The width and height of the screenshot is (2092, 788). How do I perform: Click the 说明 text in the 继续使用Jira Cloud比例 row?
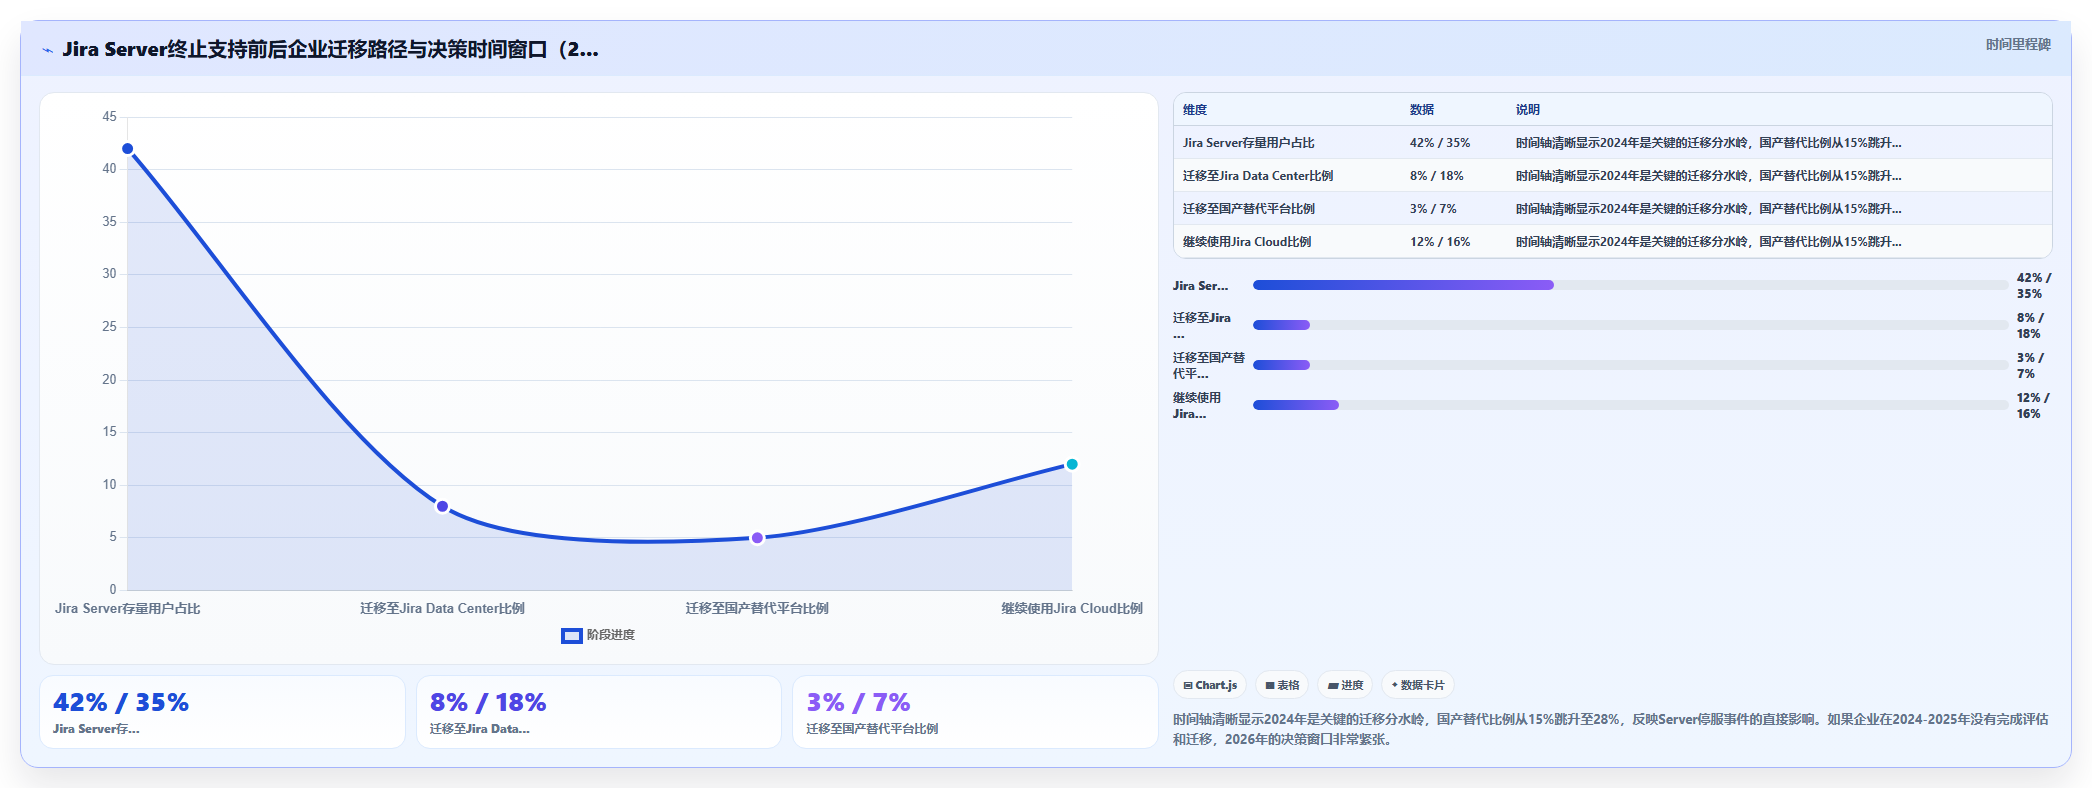point(1709,242)
